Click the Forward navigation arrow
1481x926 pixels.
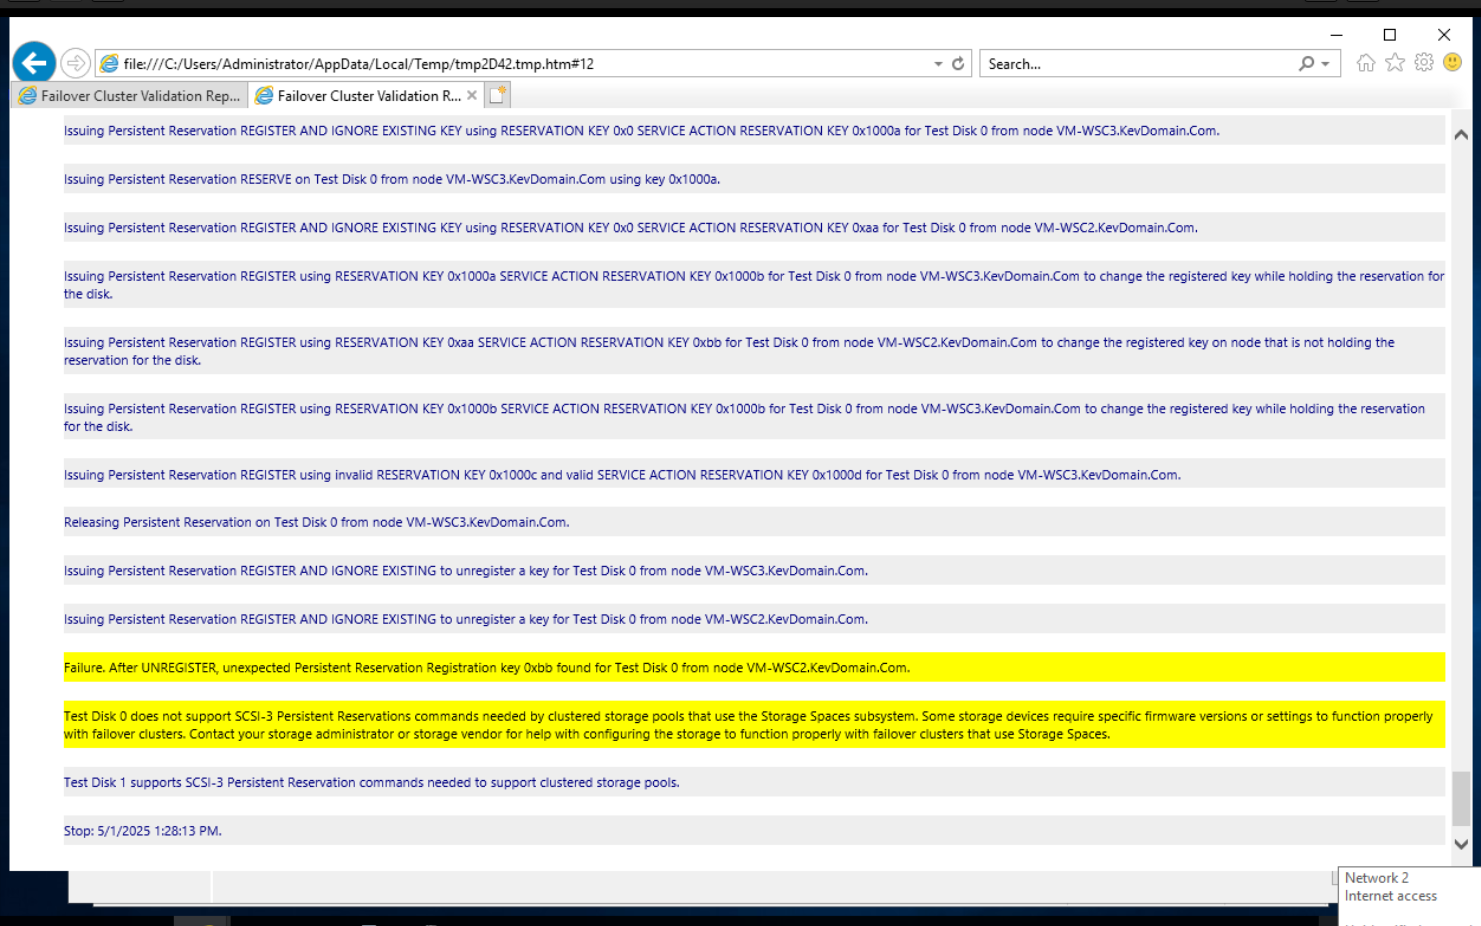click(75, 63)
